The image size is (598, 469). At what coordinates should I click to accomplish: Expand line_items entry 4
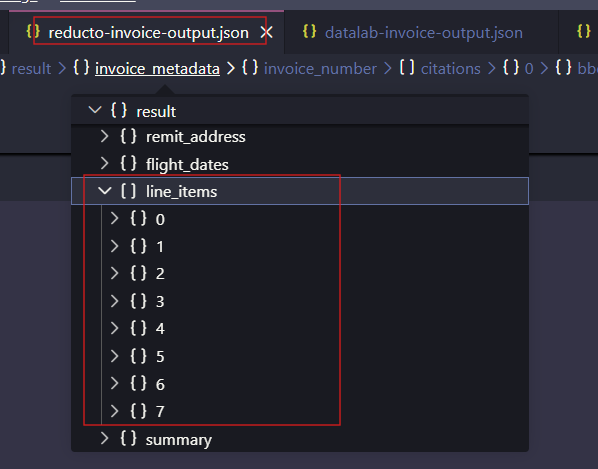coord(114,328)
